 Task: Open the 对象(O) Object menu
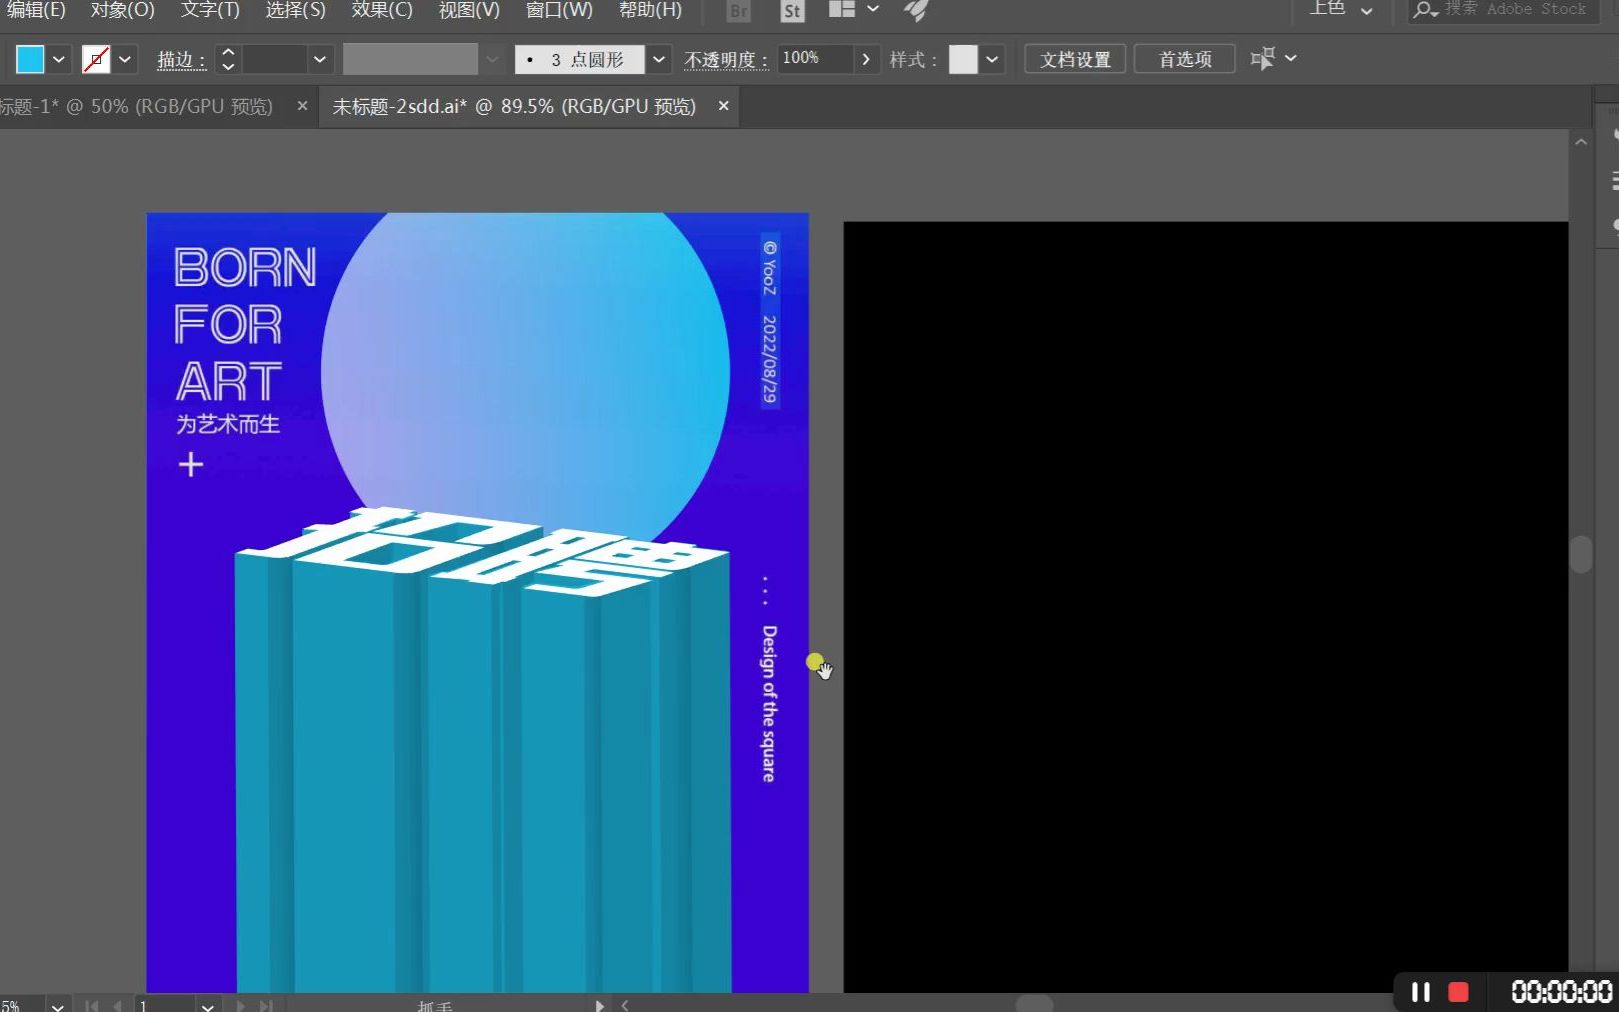pos(122,10)
